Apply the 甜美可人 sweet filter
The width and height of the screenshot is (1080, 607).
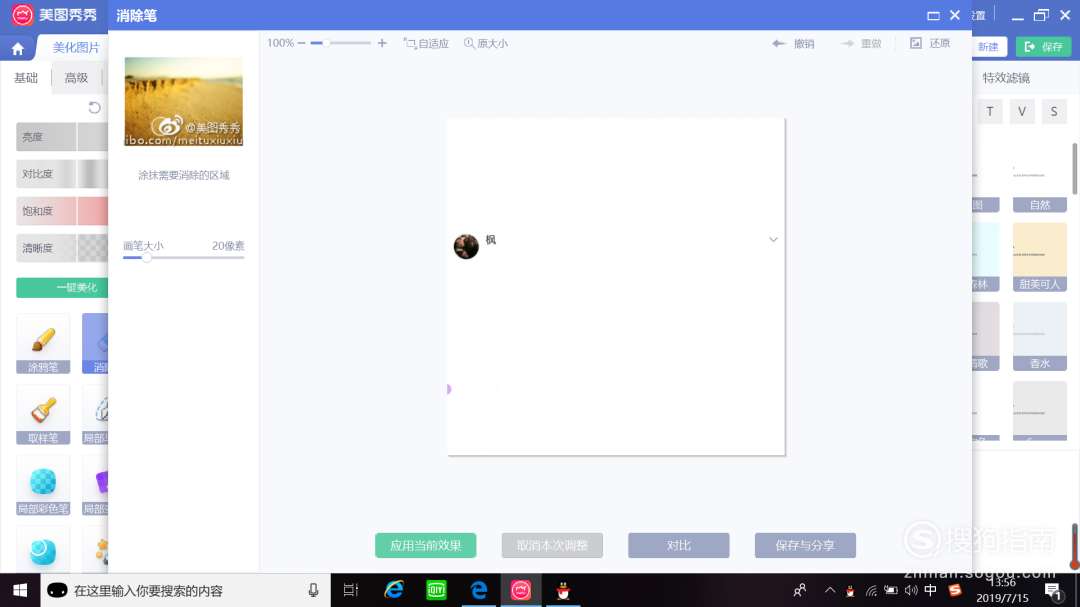(x=1039, y=257)
